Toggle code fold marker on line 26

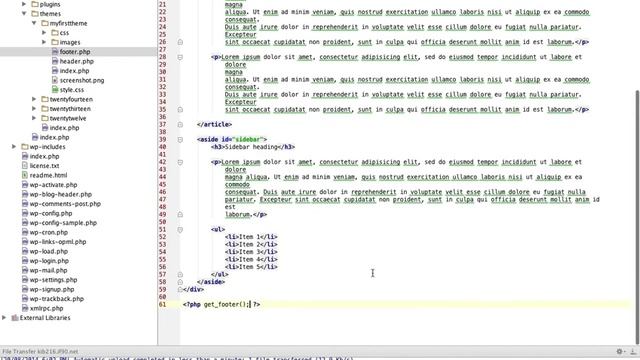point(180,42)
